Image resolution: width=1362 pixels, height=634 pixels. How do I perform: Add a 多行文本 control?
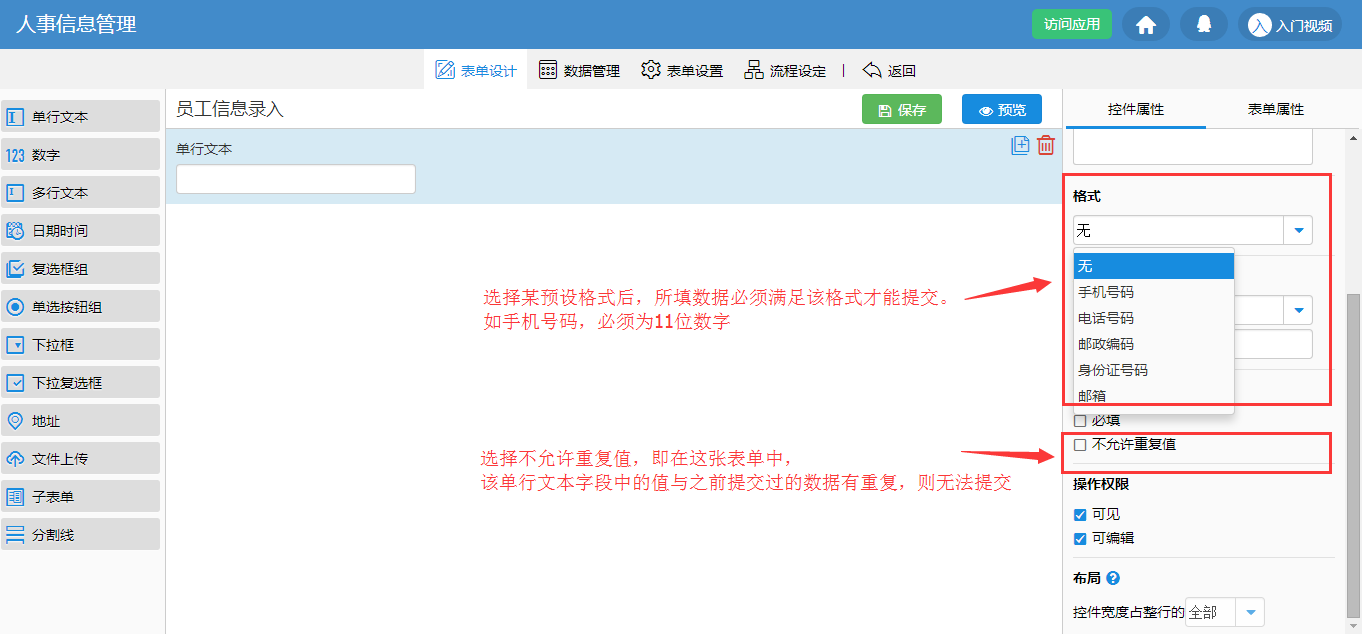click(x=80, y=192)
